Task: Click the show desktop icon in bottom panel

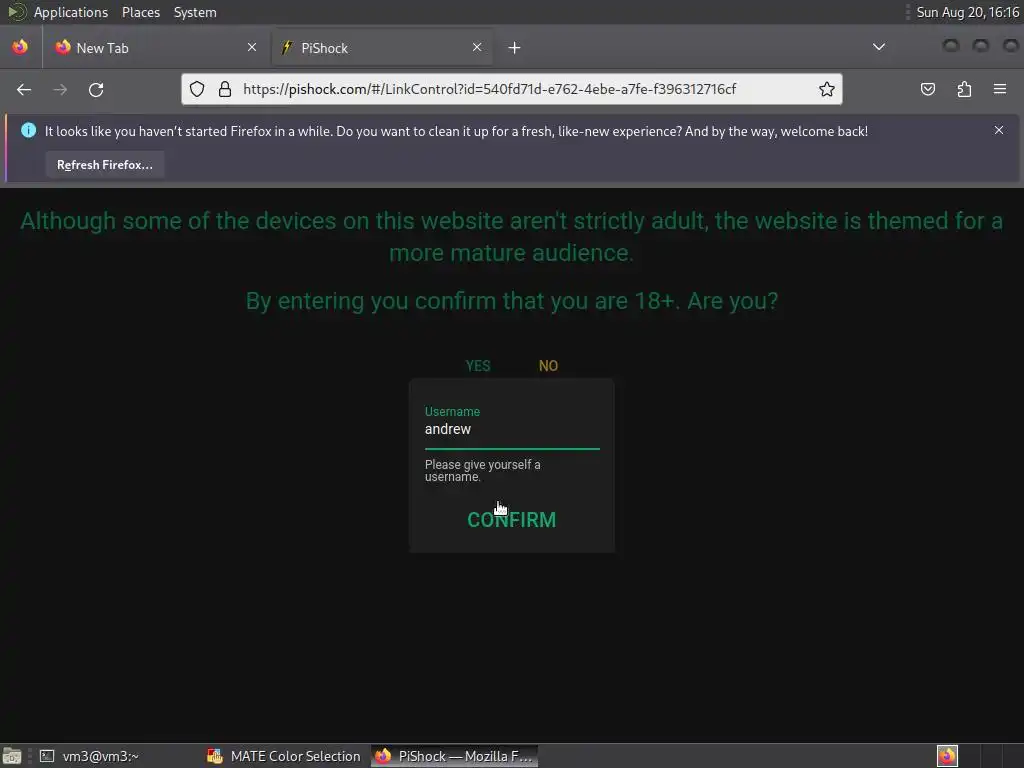Action: tap(12, 756)
